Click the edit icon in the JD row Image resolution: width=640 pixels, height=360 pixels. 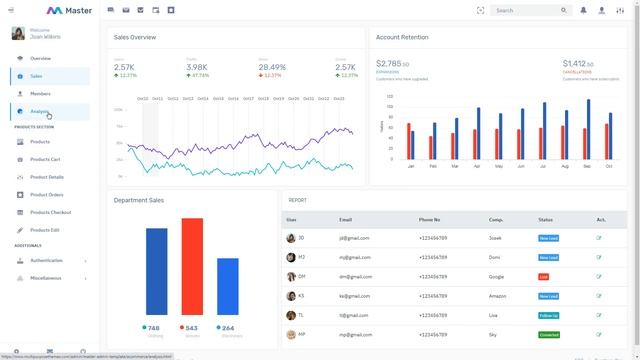pos(599,238)
